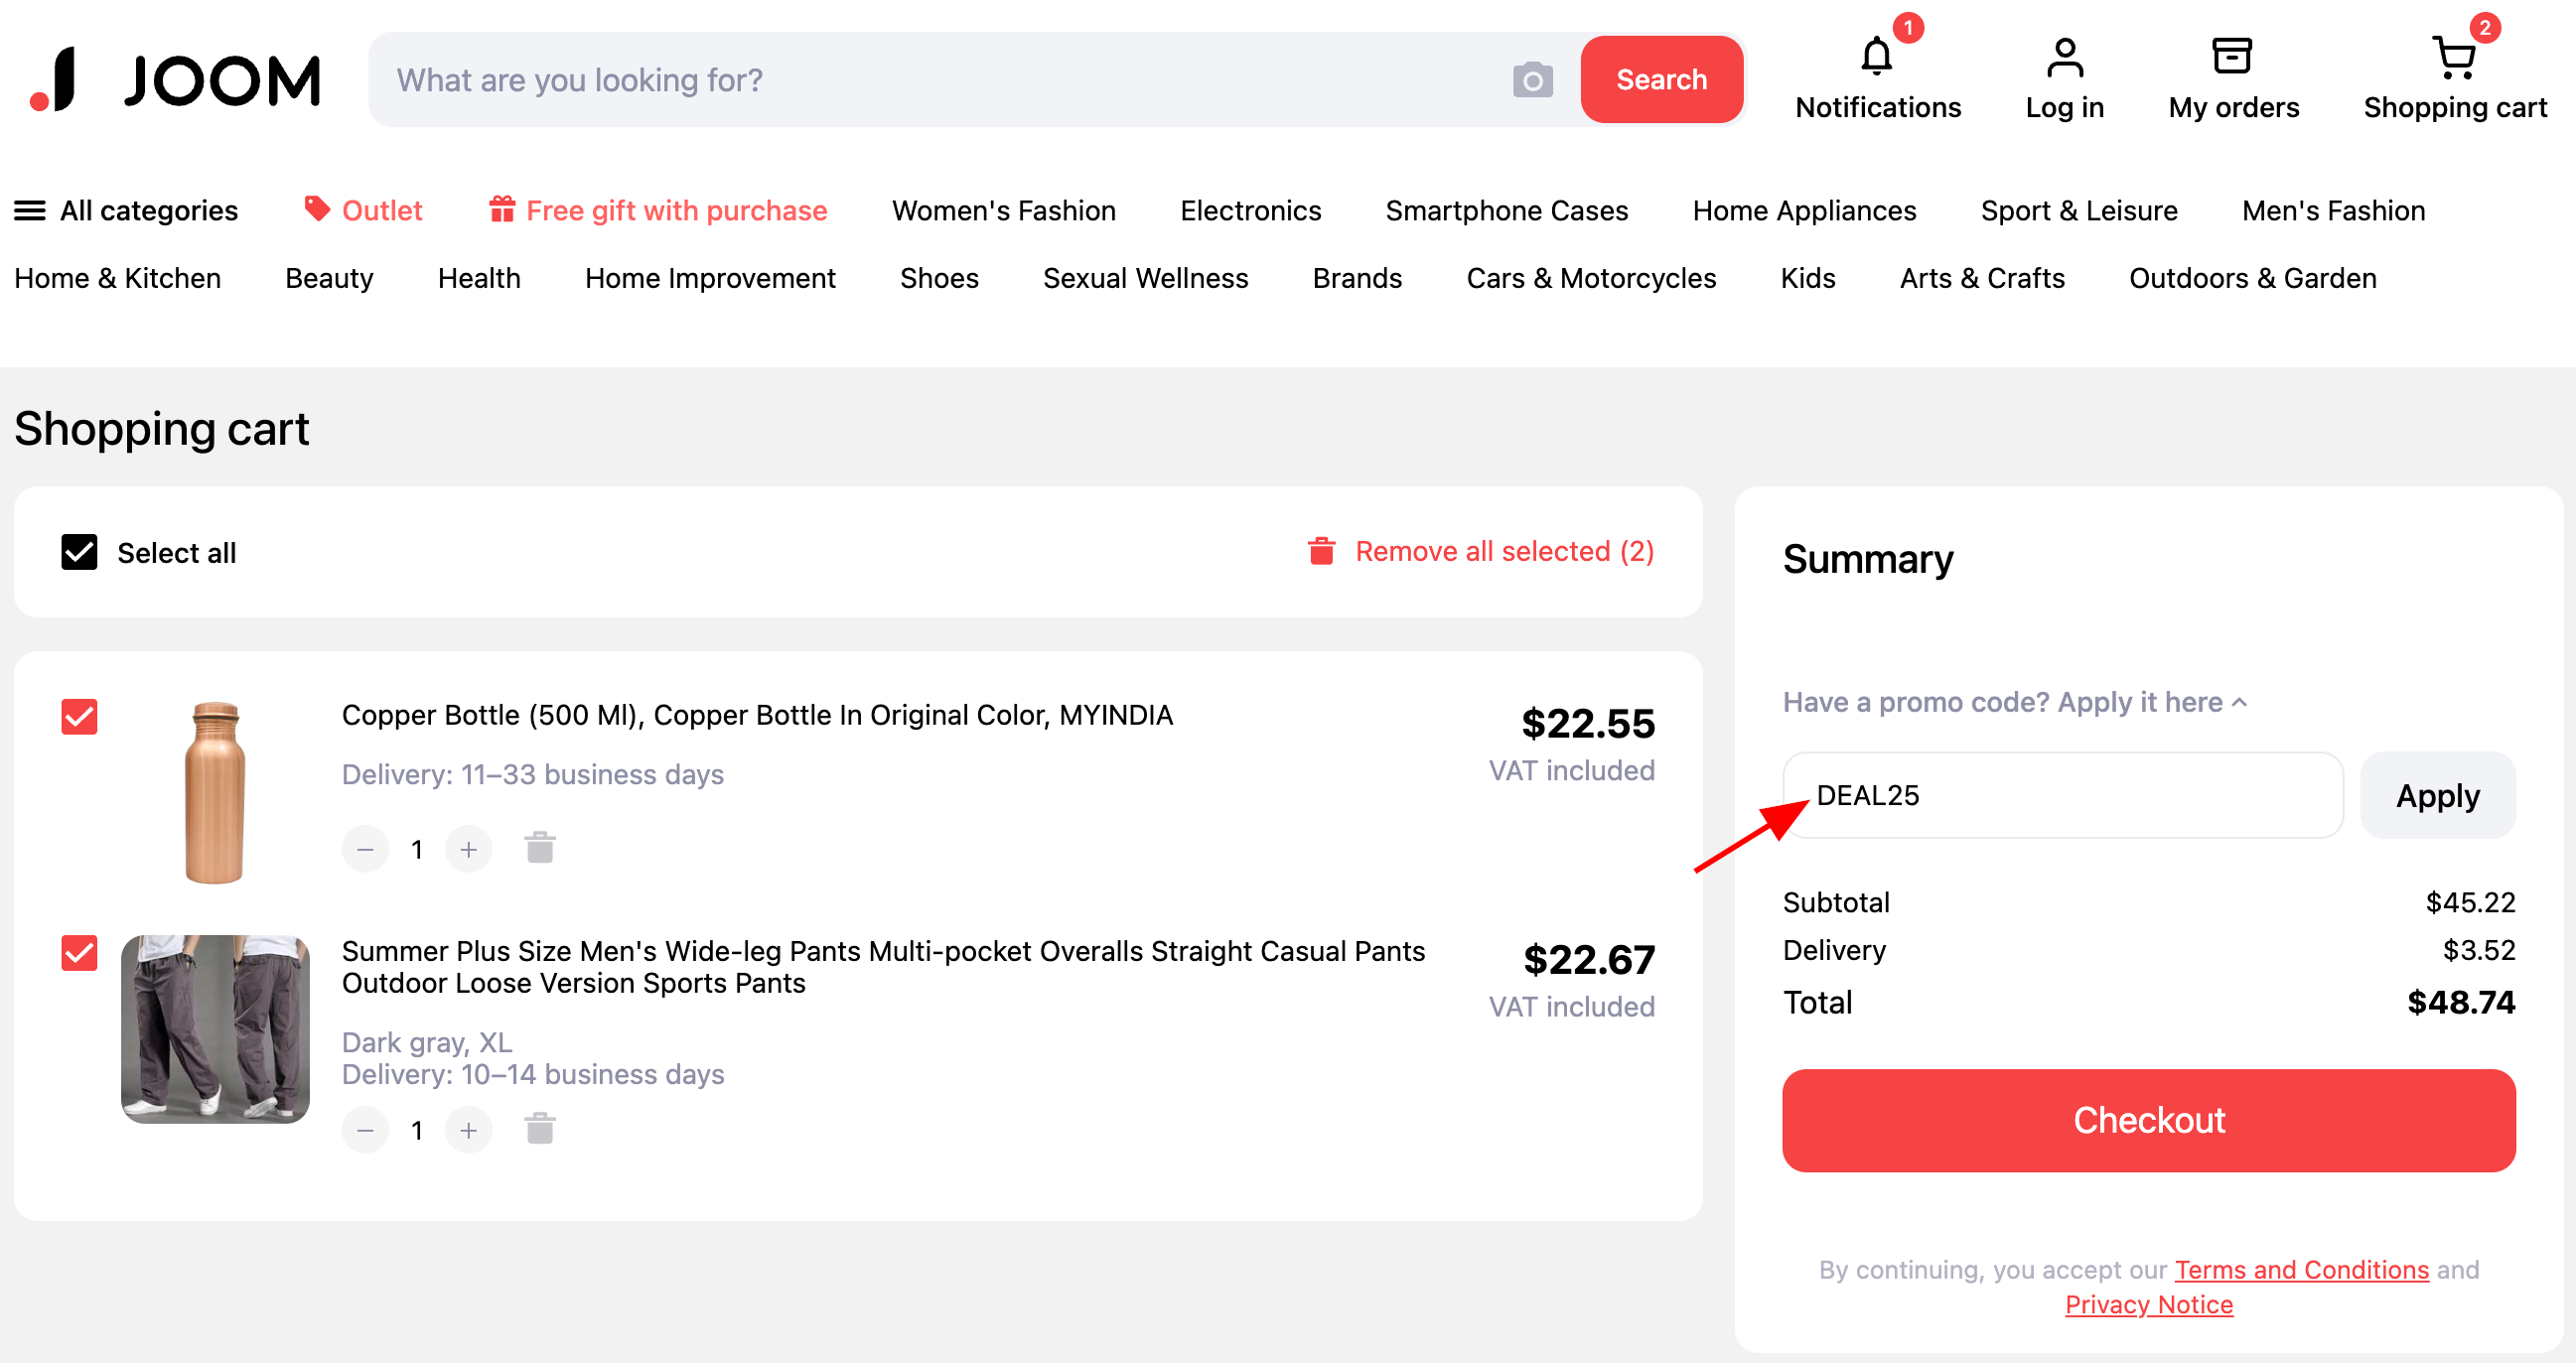
Task: Uncheck the Copper Bottle item checkbox
Action: click(x=79, y=716)
